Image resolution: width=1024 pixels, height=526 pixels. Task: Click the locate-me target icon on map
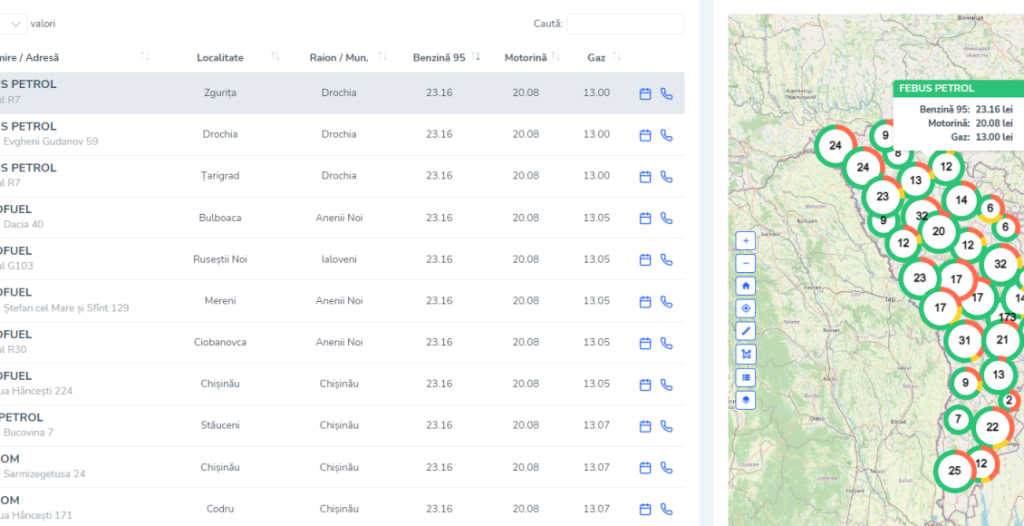coord(746,309)
